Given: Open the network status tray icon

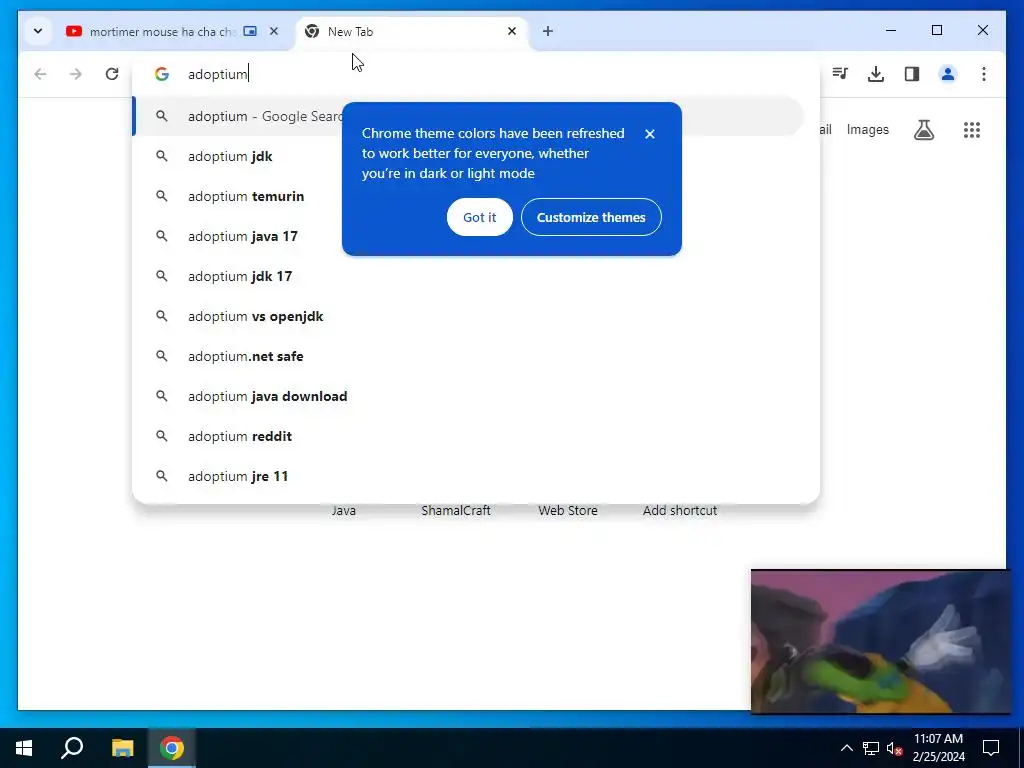Looking at the screenshot, I should [871, 748].
